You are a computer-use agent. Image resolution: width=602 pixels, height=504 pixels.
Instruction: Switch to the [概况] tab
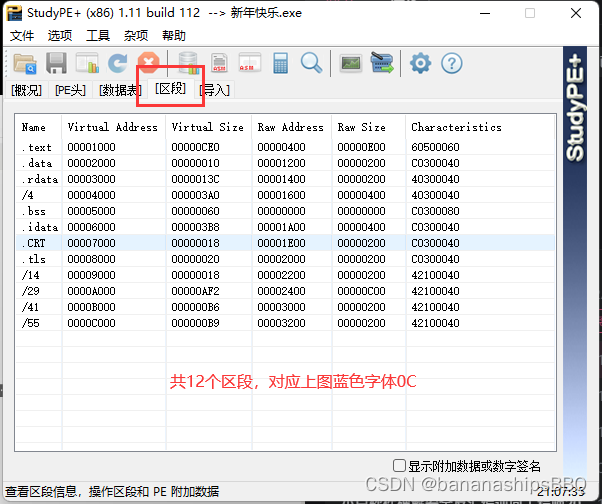click(x=26, y=90)
